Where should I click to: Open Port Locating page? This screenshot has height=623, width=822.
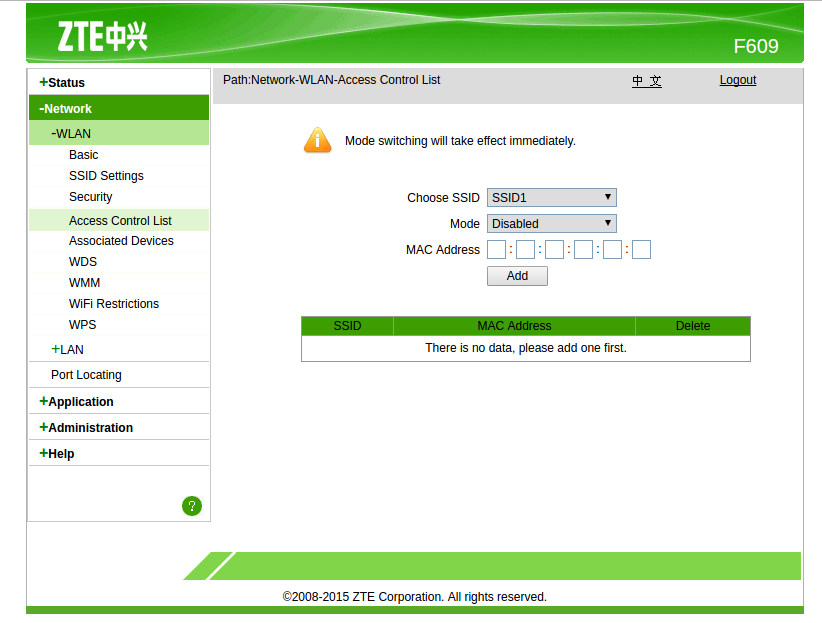pos(86,375)
